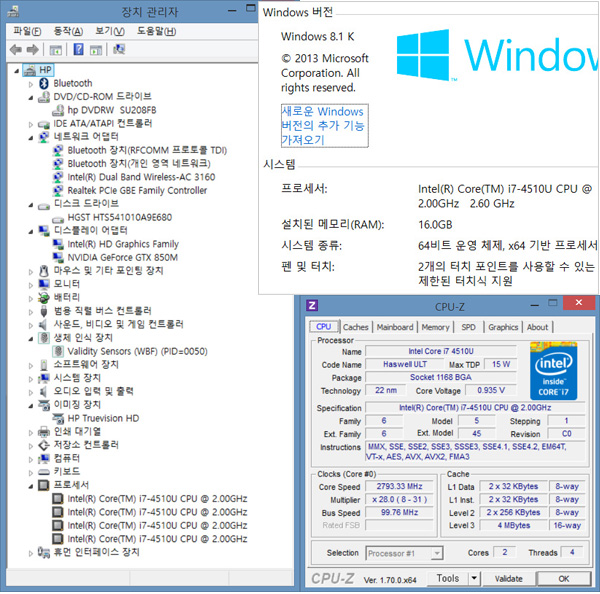Click the 인쇄 대기열 printer icon
Screen dimensions: 600x594
(44, 432)
